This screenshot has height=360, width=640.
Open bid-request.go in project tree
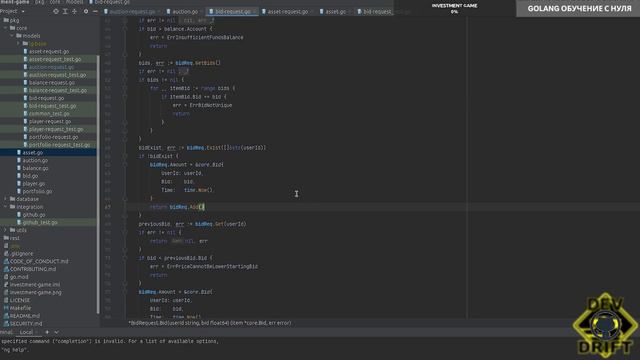(46, 98)
